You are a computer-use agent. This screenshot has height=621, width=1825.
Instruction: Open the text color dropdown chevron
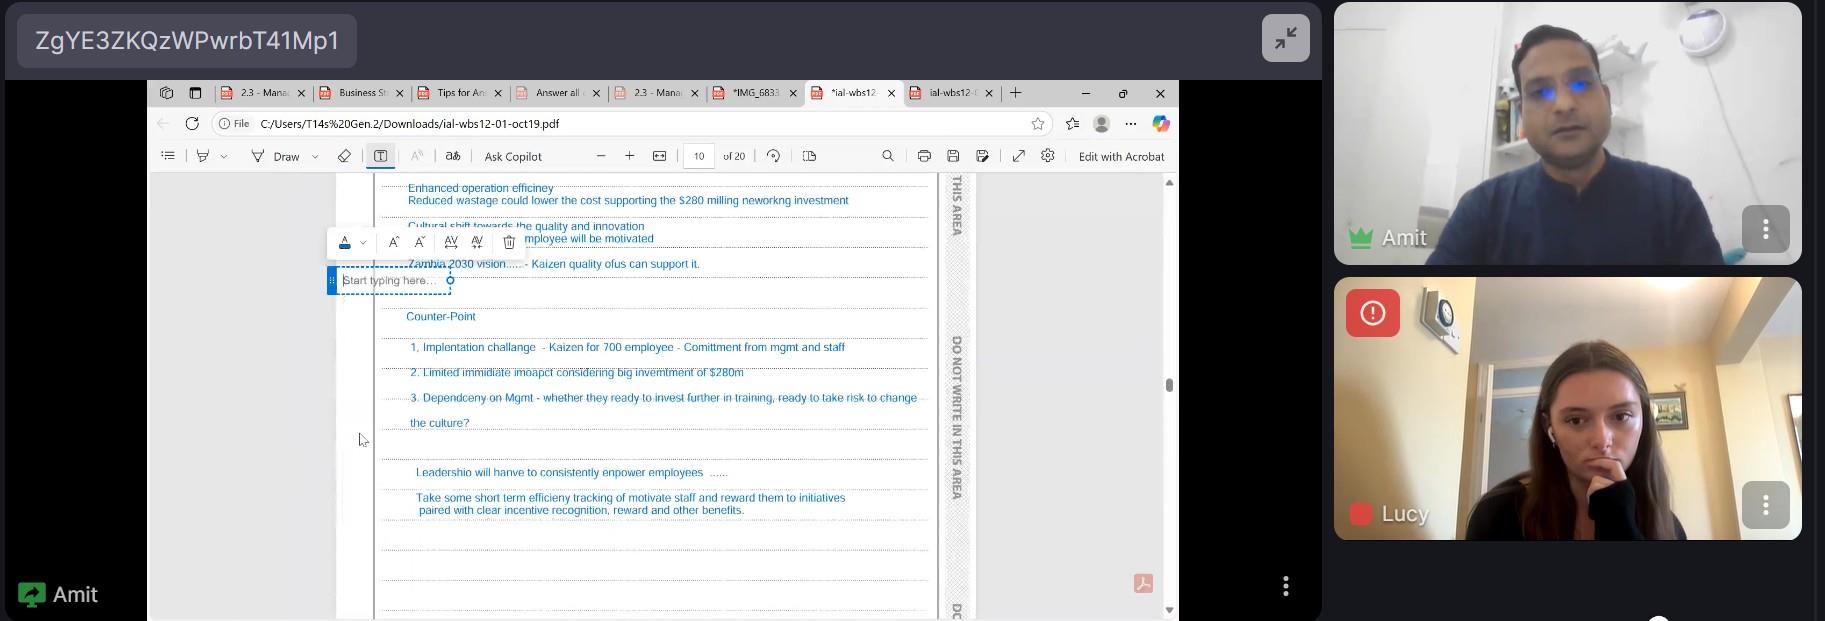click(x=363, y=243)
